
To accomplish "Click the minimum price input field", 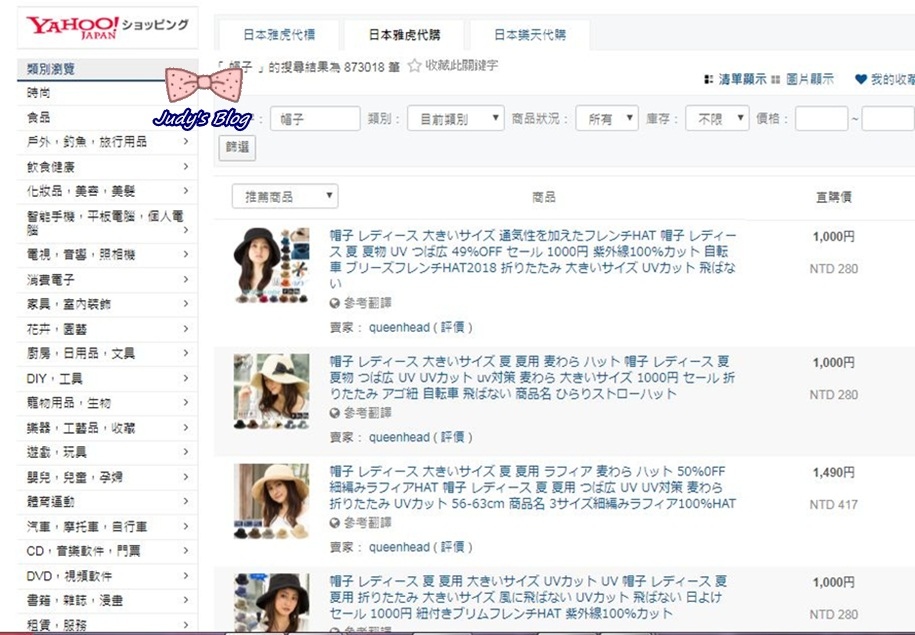I will click(x=822, y=118).
